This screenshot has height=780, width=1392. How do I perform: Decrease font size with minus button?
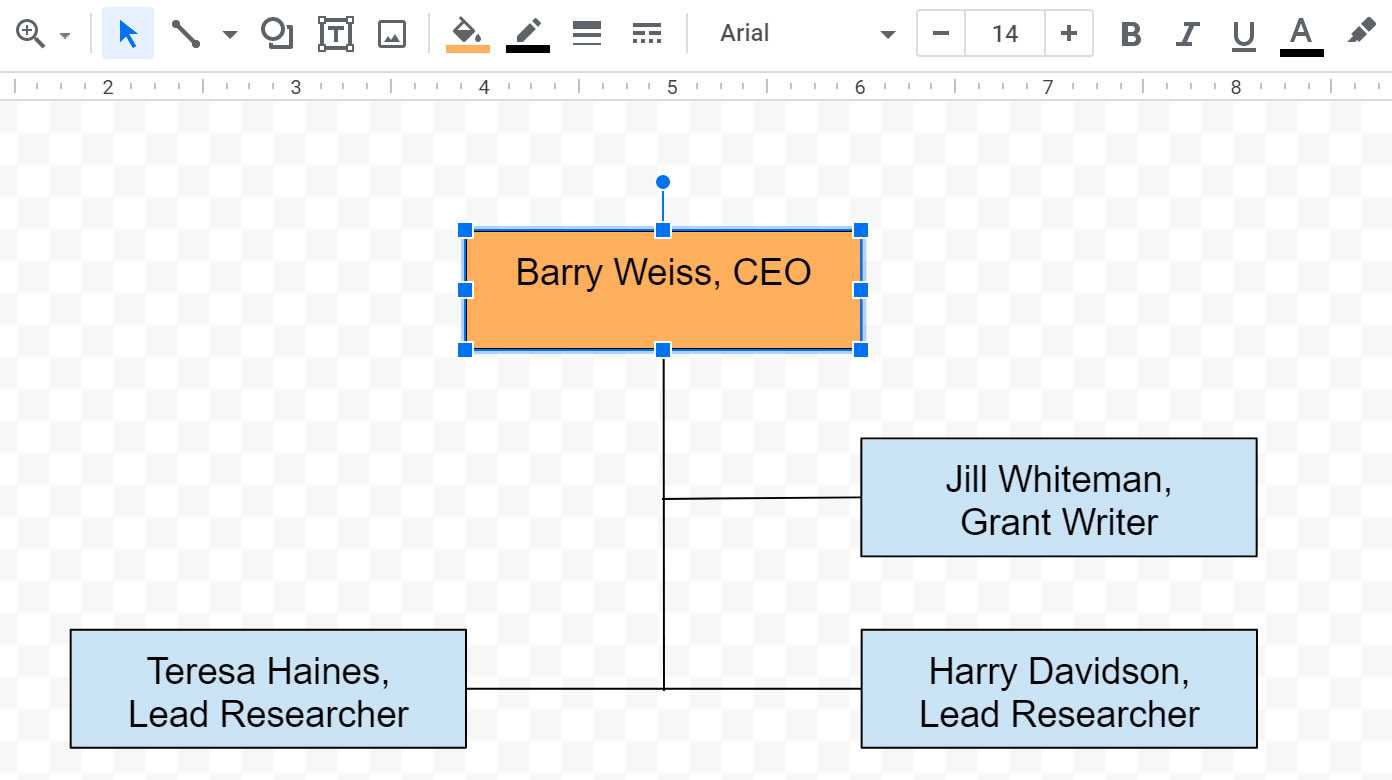pyautogui.click(x=939, y=32)
